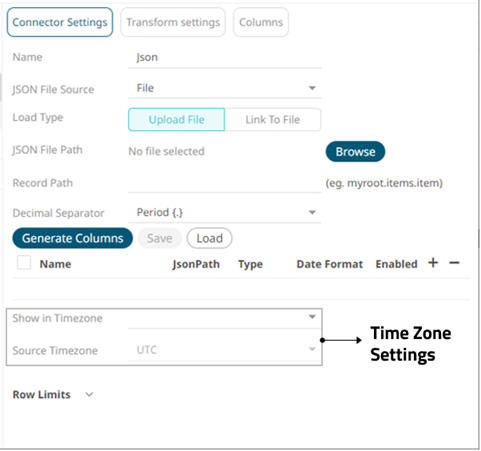Viewport: 481px width, 451px height.
Task: Open the Decimal Separator dropdown
Action: [x=224, y=212]
